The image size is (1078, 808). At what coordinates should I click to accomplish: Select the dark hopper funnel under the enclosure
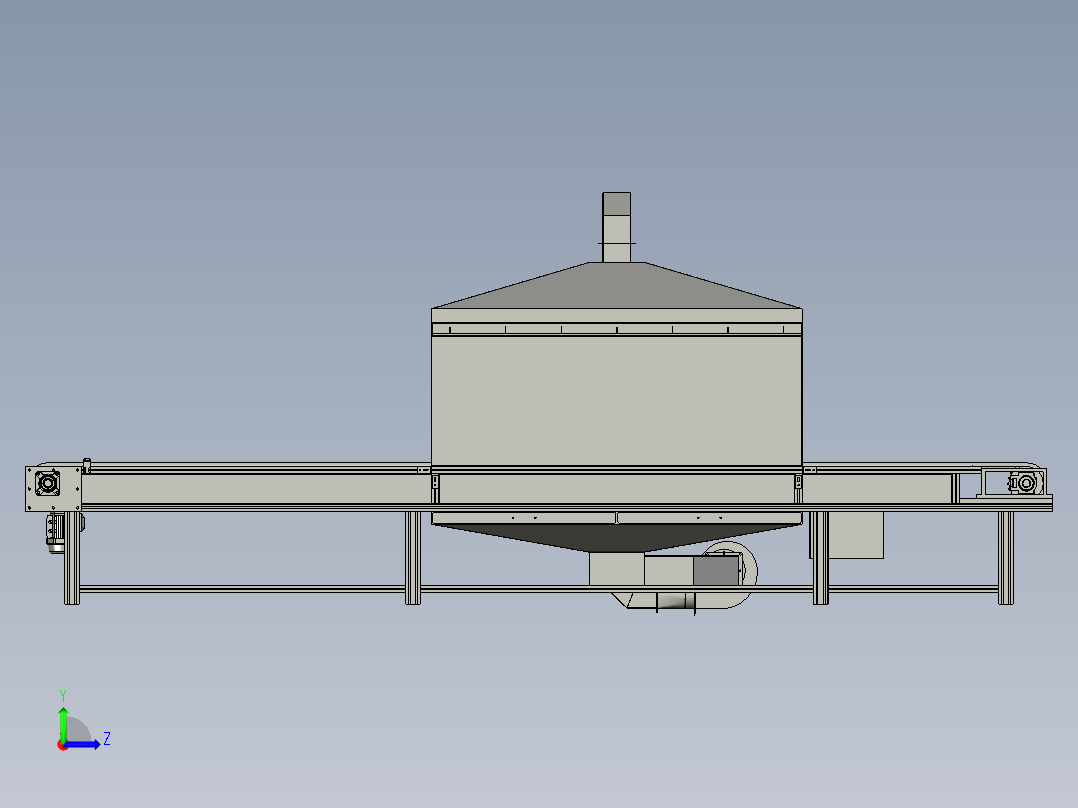tap(616, 537)
